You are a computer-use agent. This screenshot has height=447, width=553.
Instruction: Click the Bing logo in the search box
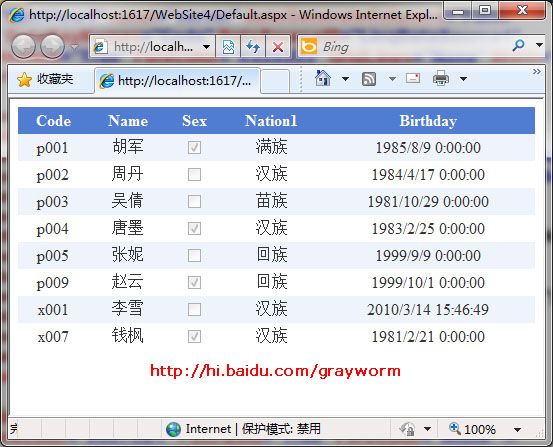coord(309,46)
